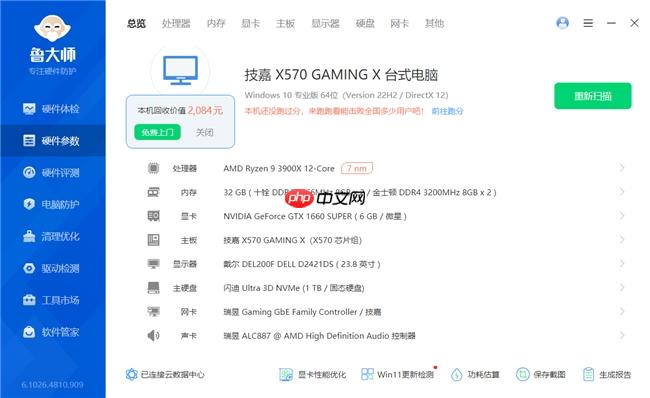Switch to the 显卡 tab
Screen dimensions: 650x398
tap(250, 24)
